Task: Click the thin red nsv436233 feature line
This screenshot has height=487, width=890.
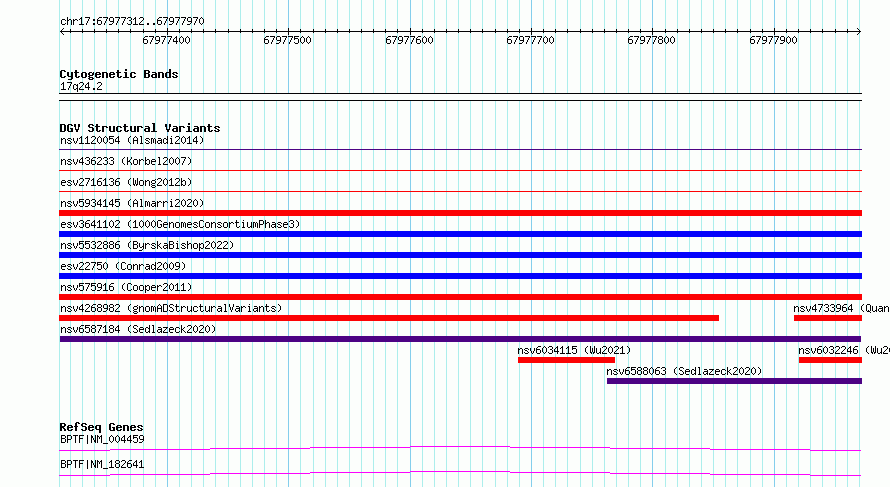Action: (x=460, y=171)
